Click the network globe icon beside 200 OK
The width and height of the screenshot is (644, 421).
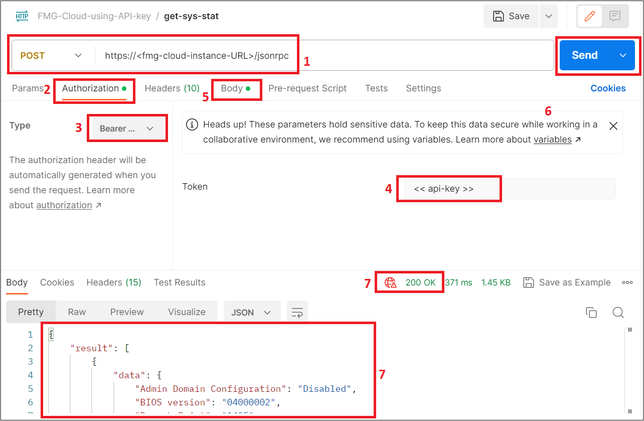(x=391, y=283)
